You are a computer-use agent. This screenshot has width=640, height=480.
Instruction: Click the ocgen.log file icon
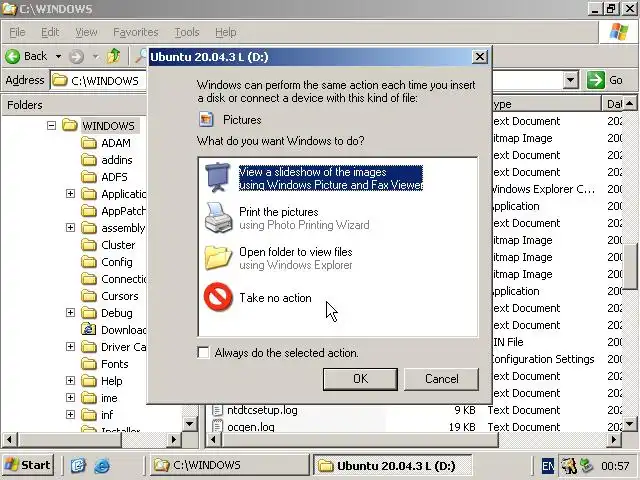[x=217, y=426]
